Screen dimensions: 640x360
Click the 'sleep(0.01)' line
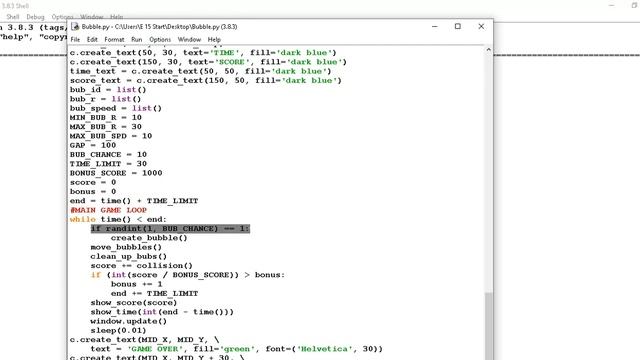point(118,331)
